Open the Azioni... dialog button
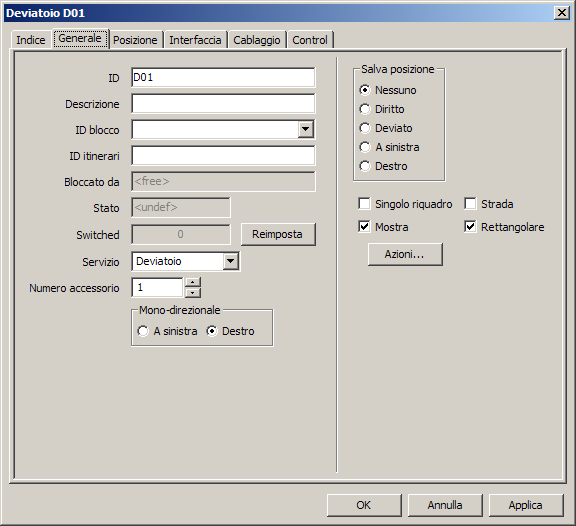576x526 pixels. tap(405, 254)
